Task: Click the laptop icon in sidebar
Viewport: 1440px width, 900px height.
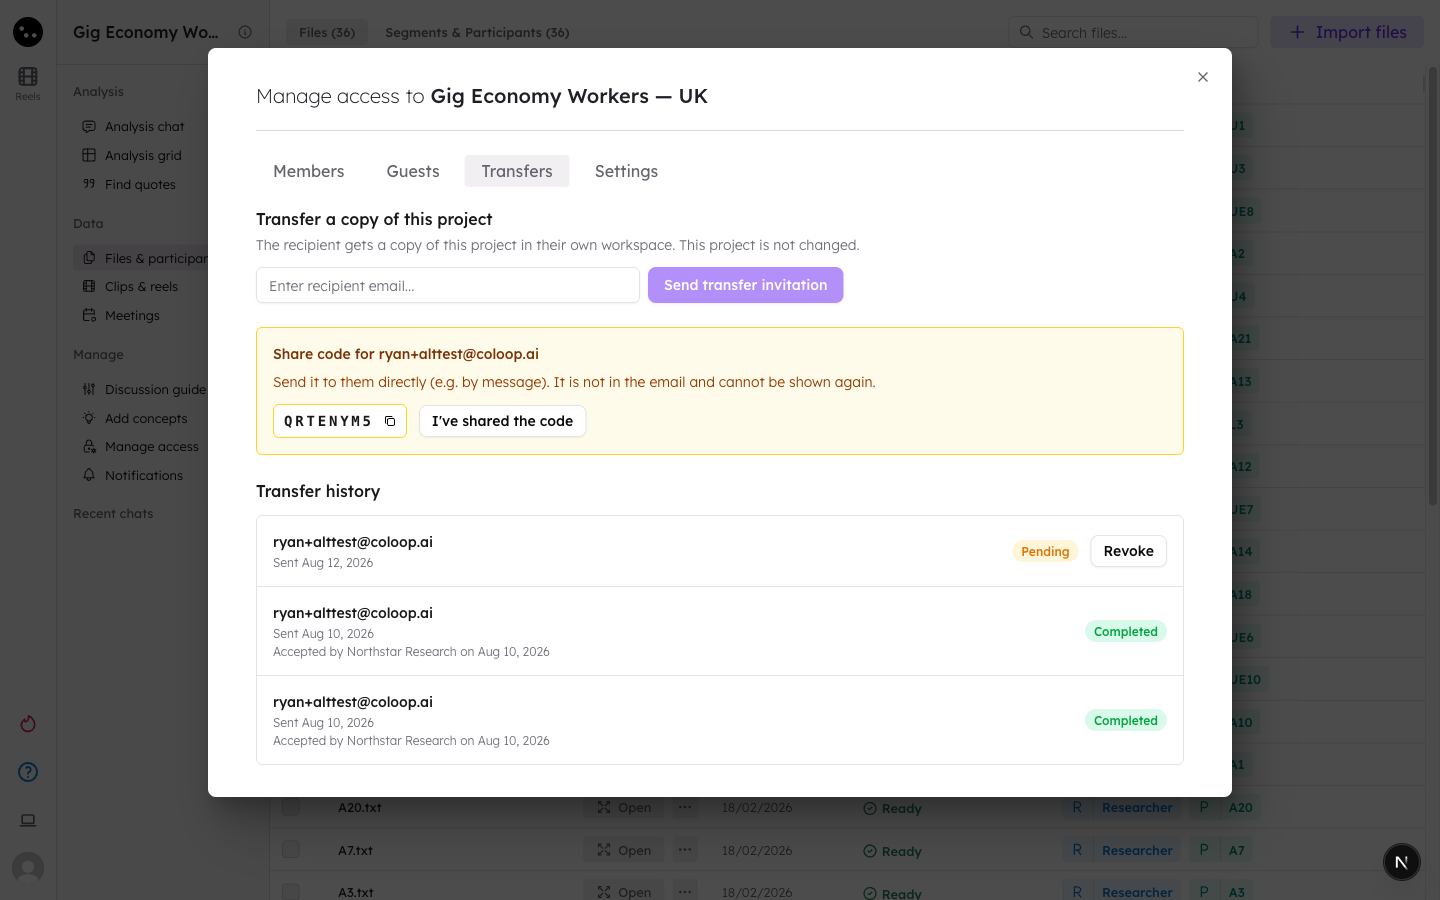Action: point(28,820)
